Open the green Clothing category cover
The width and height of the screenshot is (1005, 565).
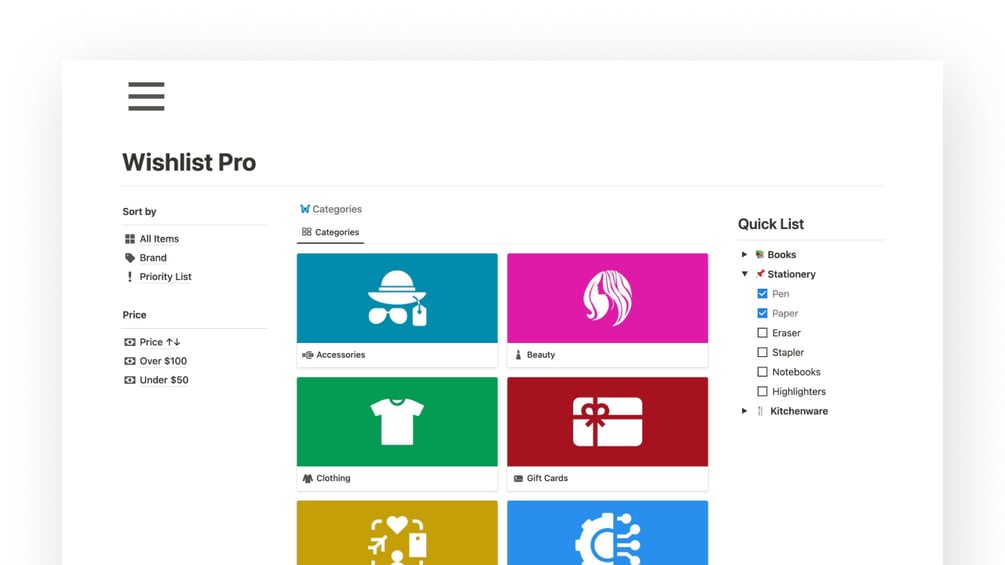click(x=397, y=422)
